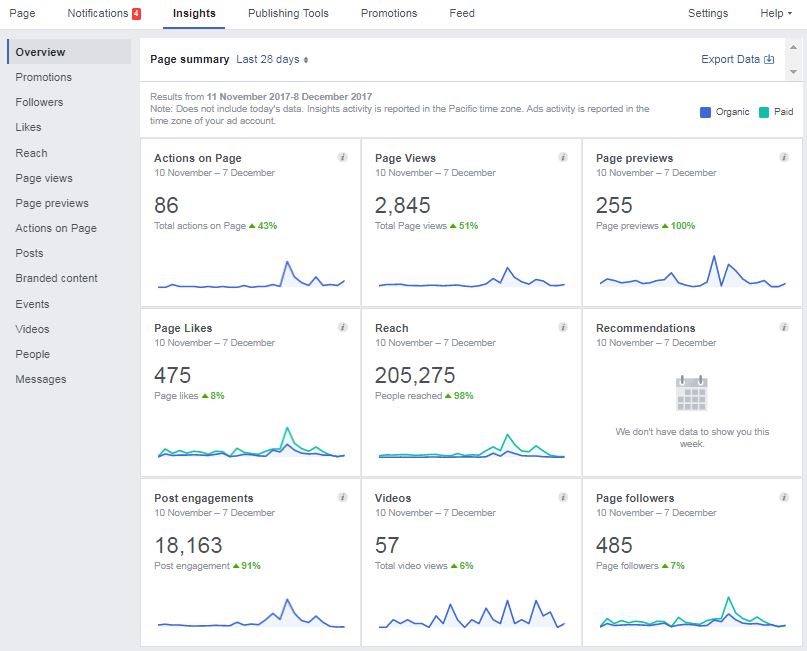Screen dimensions: 807x651
Task: Show info tooltip icon on Reach card
Action: tap(563, 327)
